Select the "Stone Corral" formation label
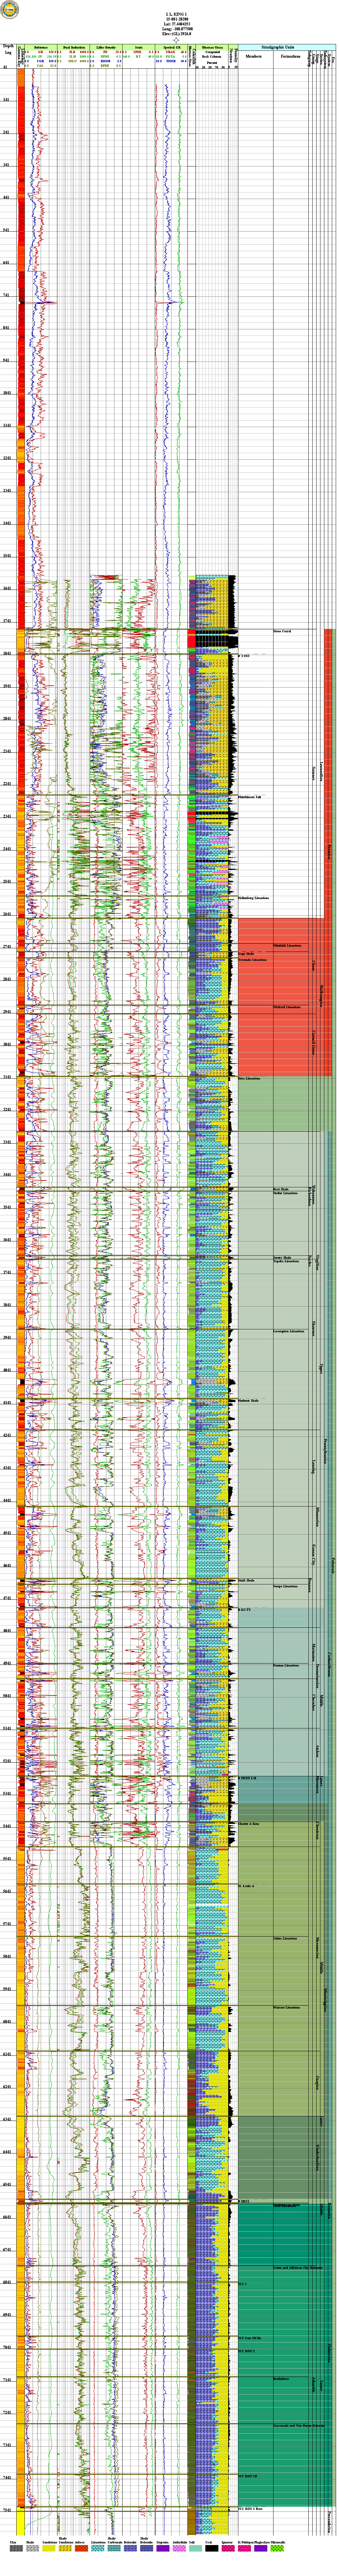Image resolution: width=339 pixels, height=2576 pixels. [282, 631]
